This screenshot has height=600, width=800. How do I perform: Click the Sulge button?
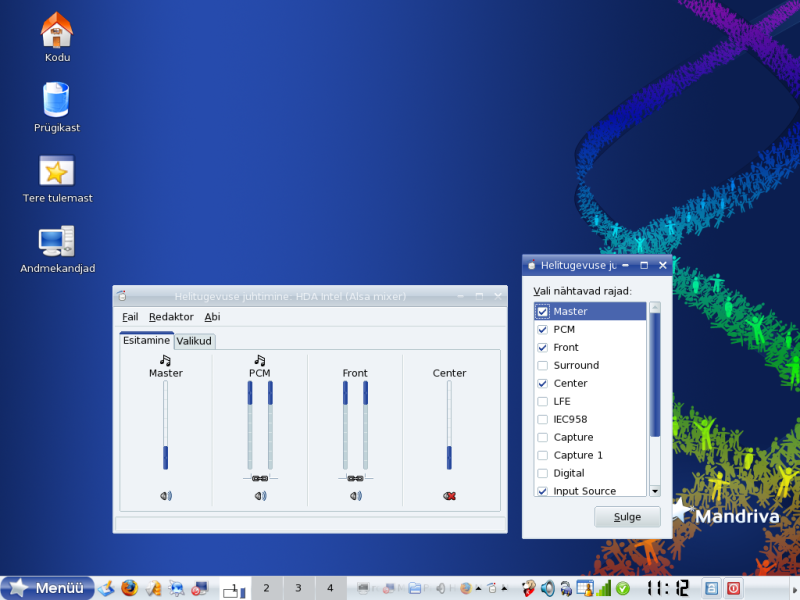[x=627, y=517]
